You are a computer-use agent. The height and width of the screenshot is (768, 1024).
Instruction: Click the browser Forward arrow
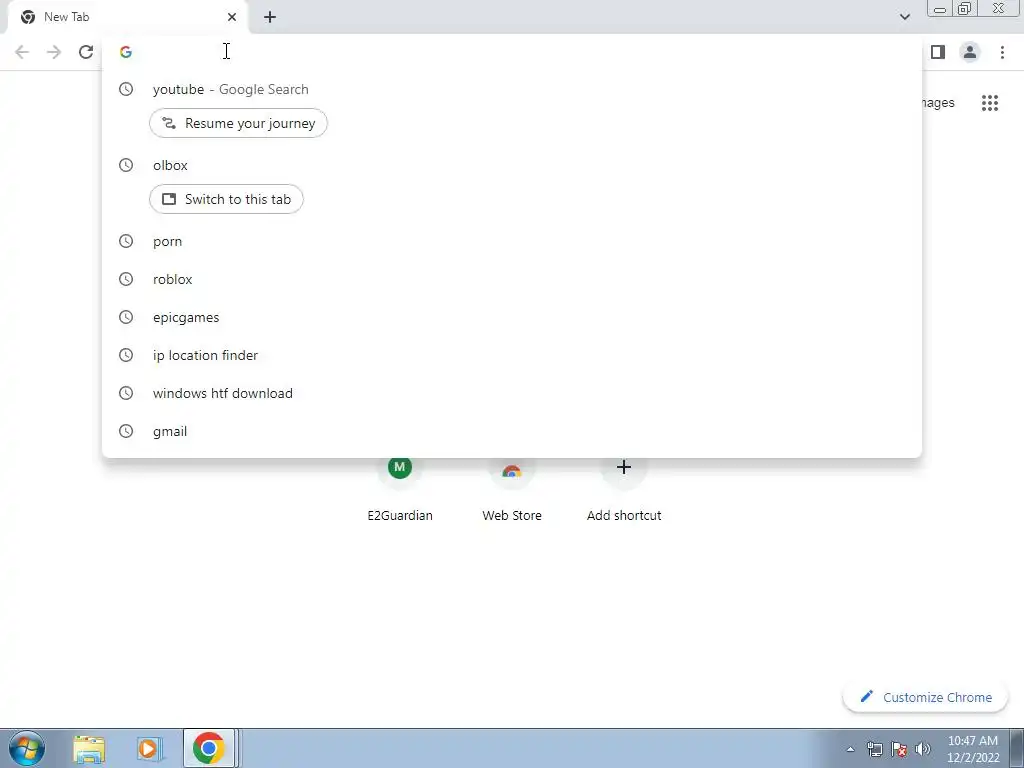tap(54, 52)
